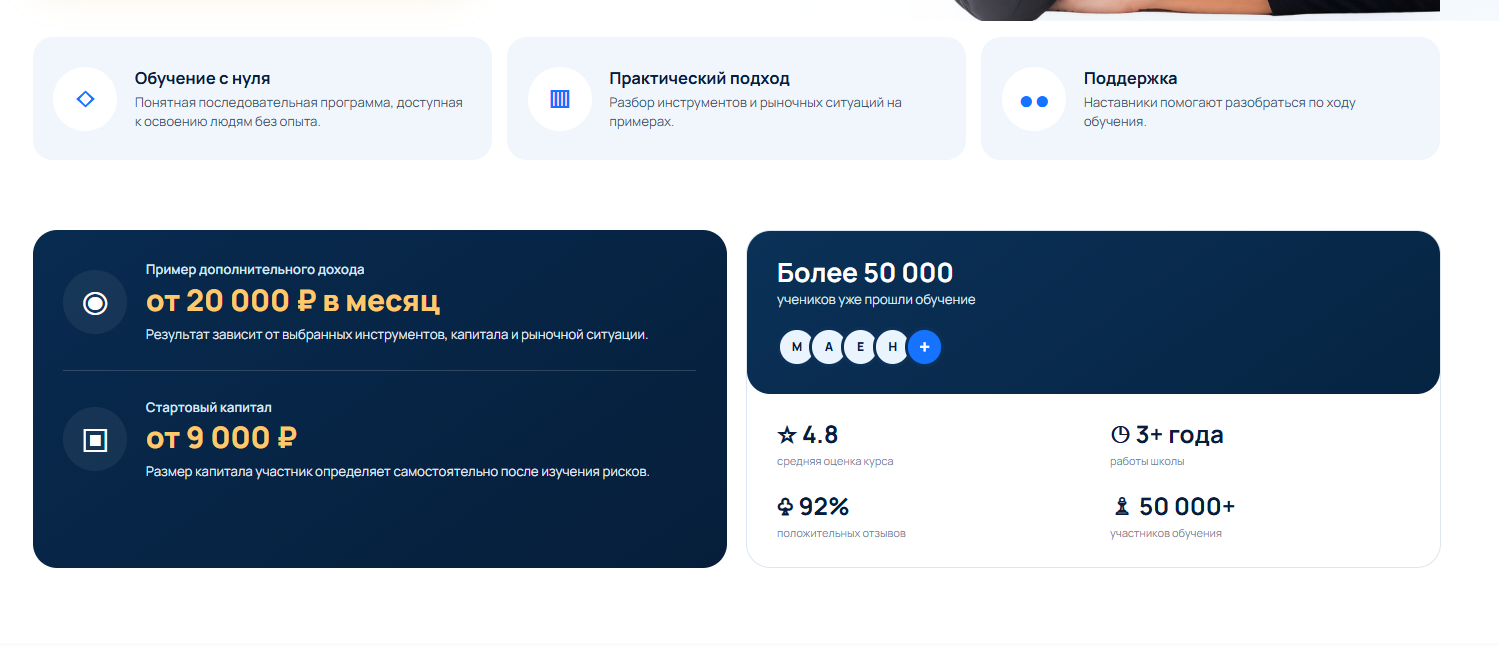
Task: Select the student avatar labeled E
Action: [860, 347]
